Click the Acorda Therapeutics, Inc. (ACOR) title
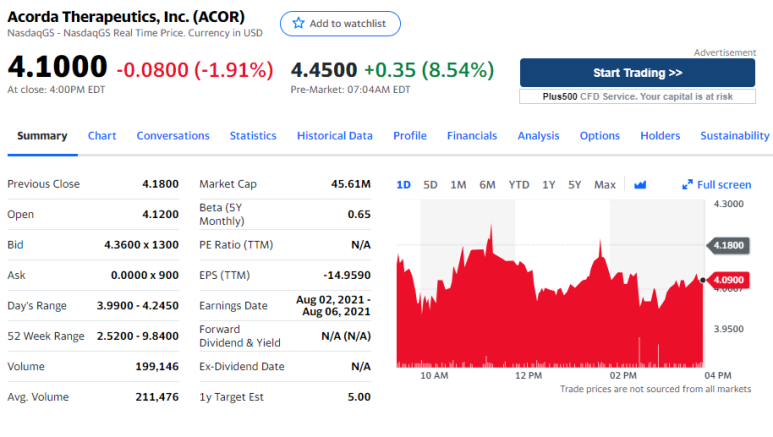773x437 pixels. pos(126,17)
